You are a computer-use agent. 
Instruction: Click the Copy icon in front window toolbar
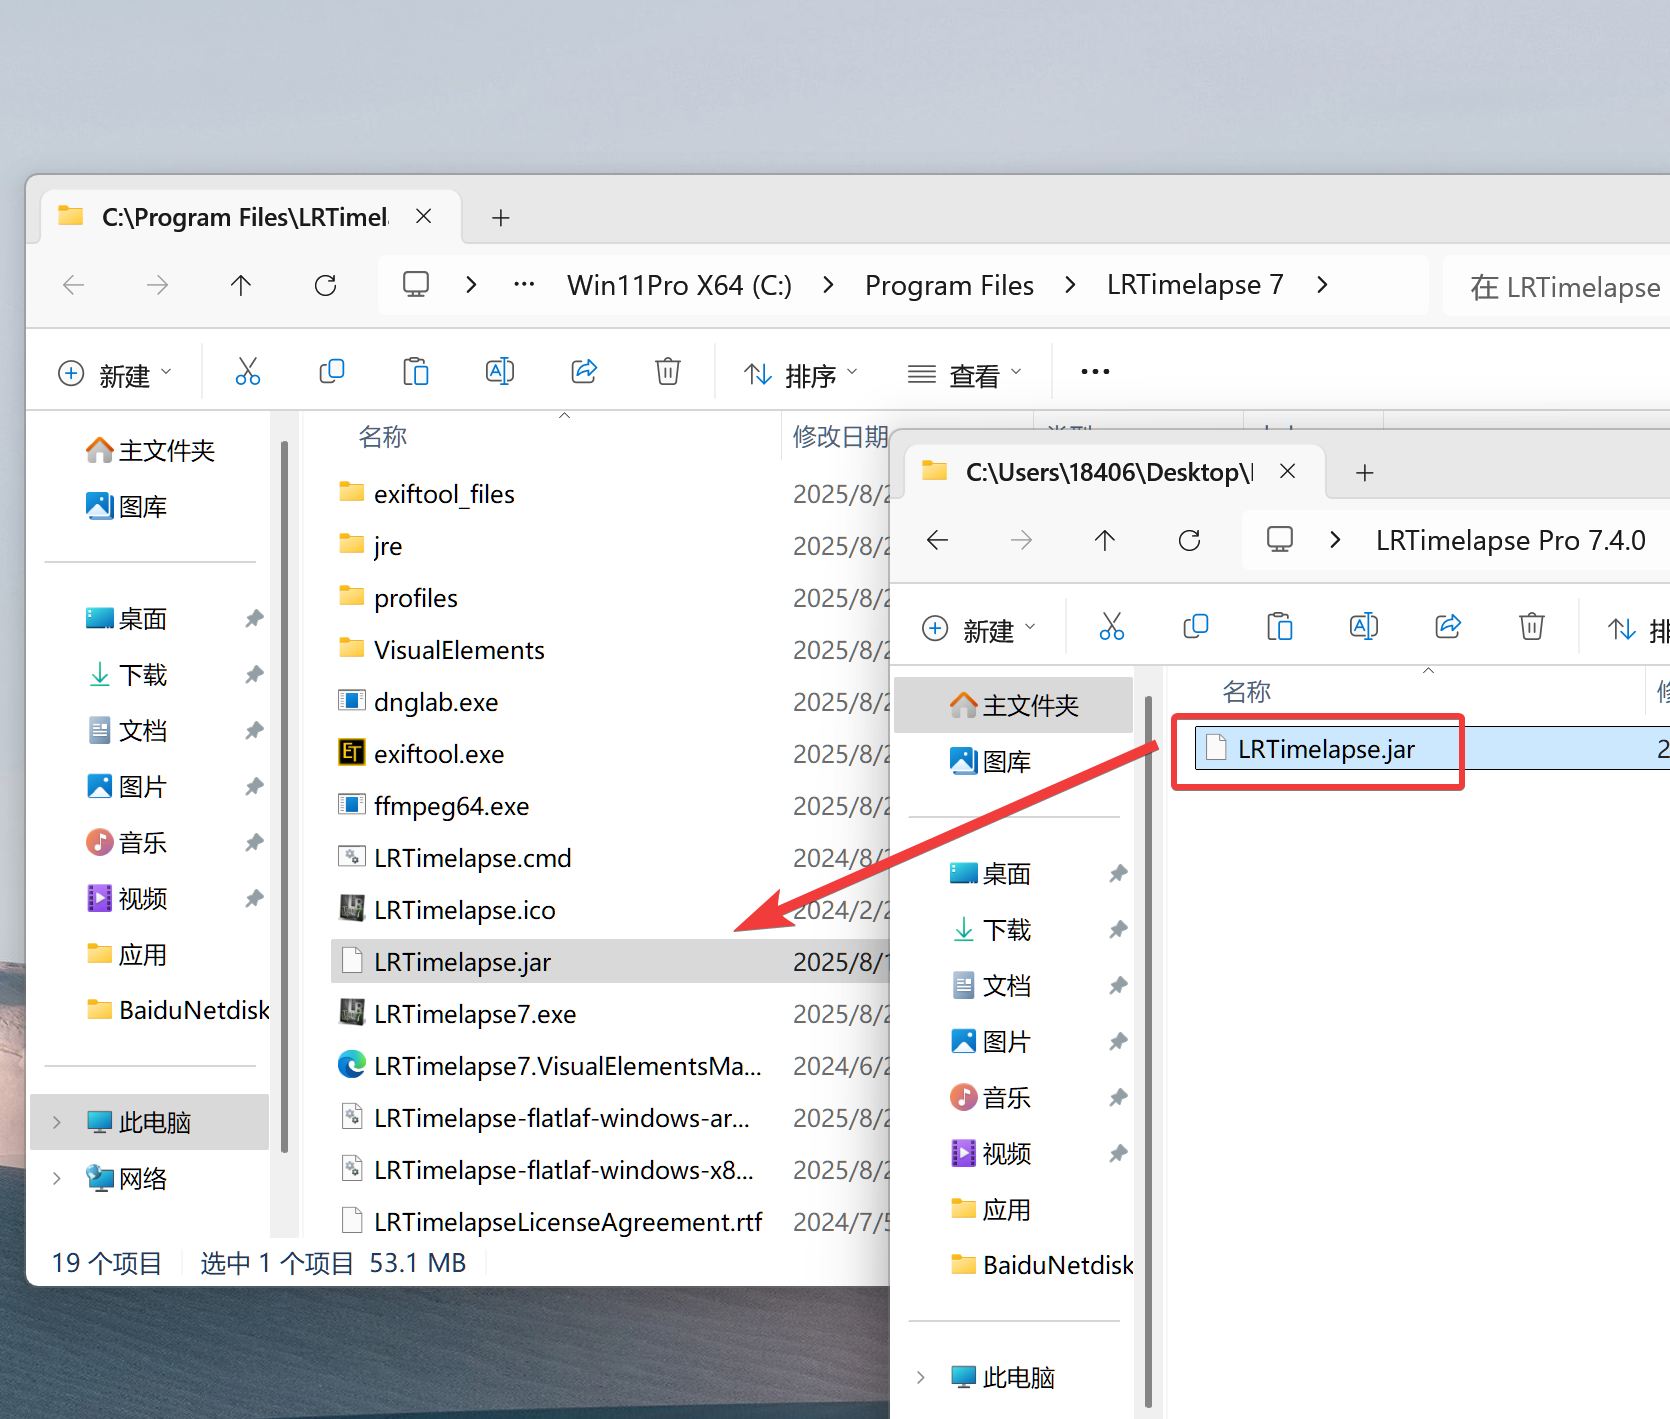[x=1196, y=627]
